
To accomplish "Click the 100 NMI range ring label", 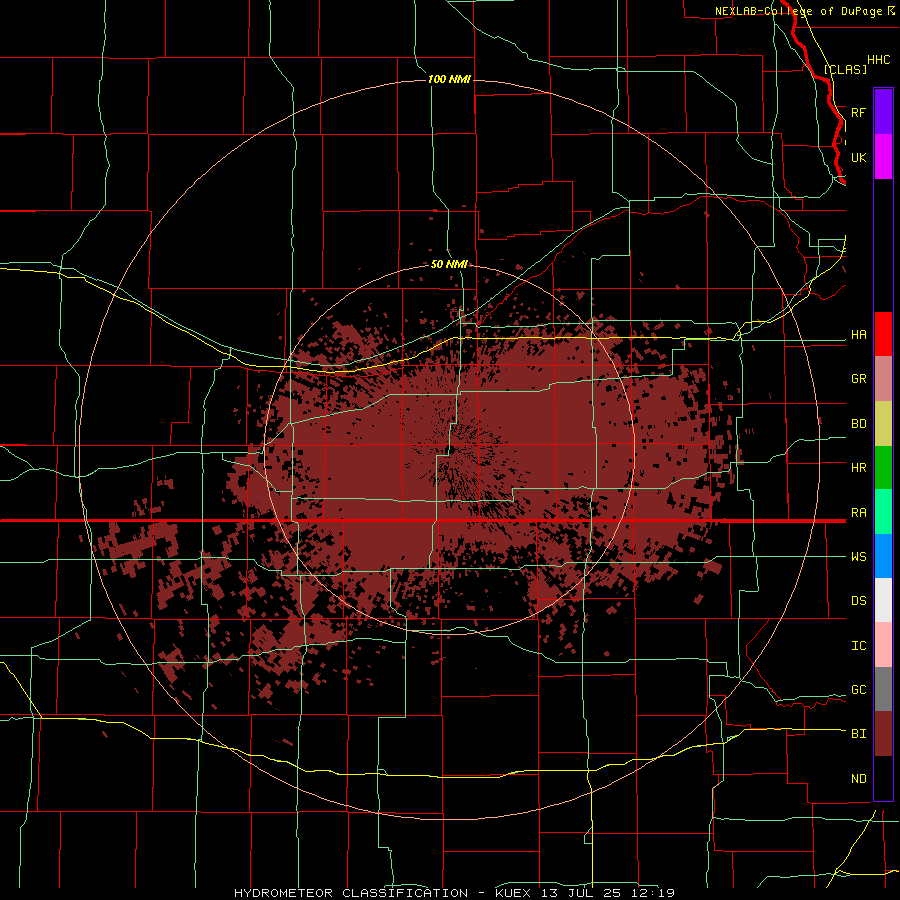I will (x=449, y=79).
